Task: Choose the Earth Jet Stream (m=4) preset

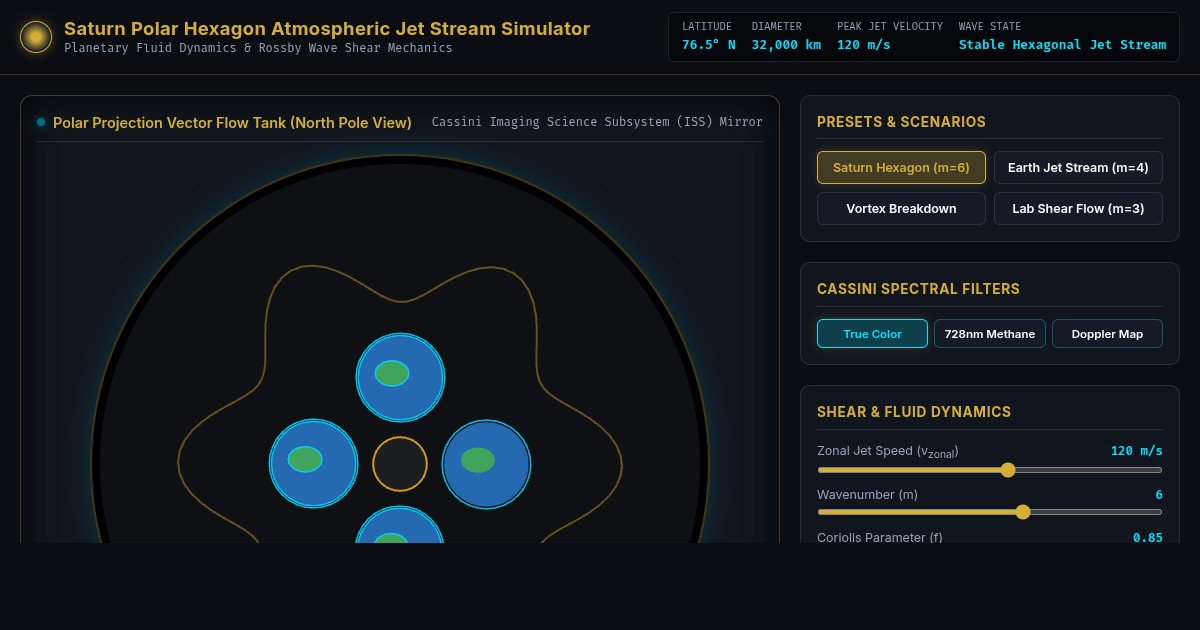Action: tap(1078, 168)
